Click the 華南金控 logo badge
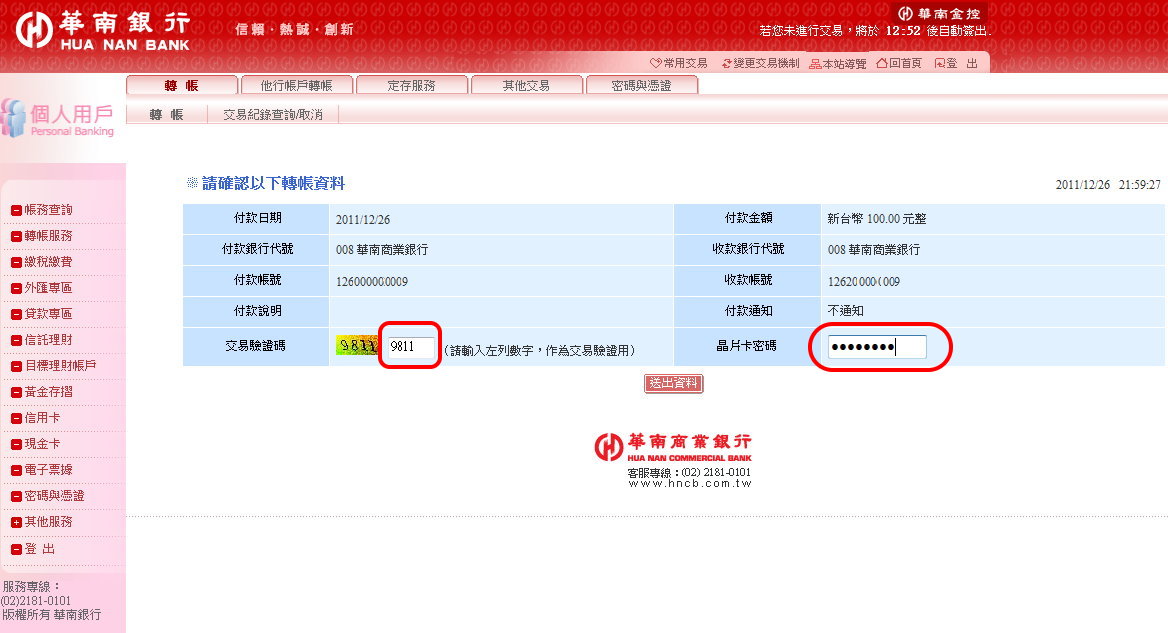The image size is (1168, 633). pos(939,13)
